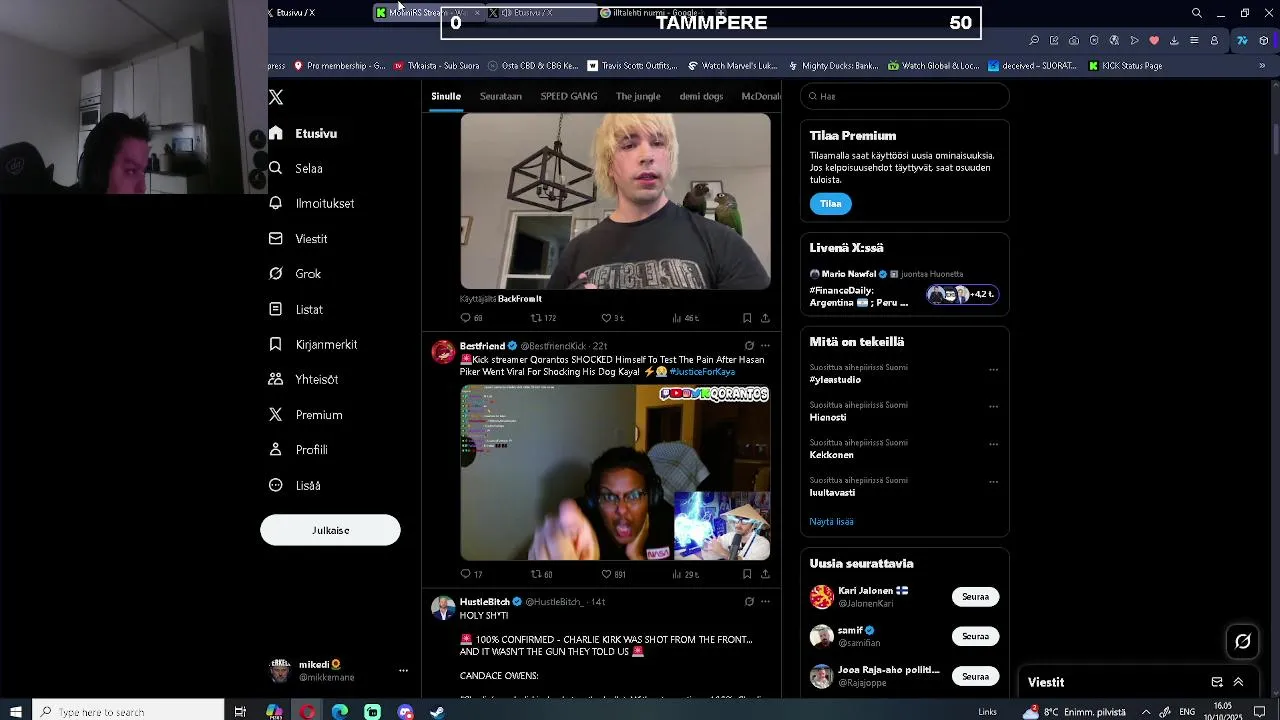Expand the Lisää more menu
1280x720 pixels.
coord(295,486)
